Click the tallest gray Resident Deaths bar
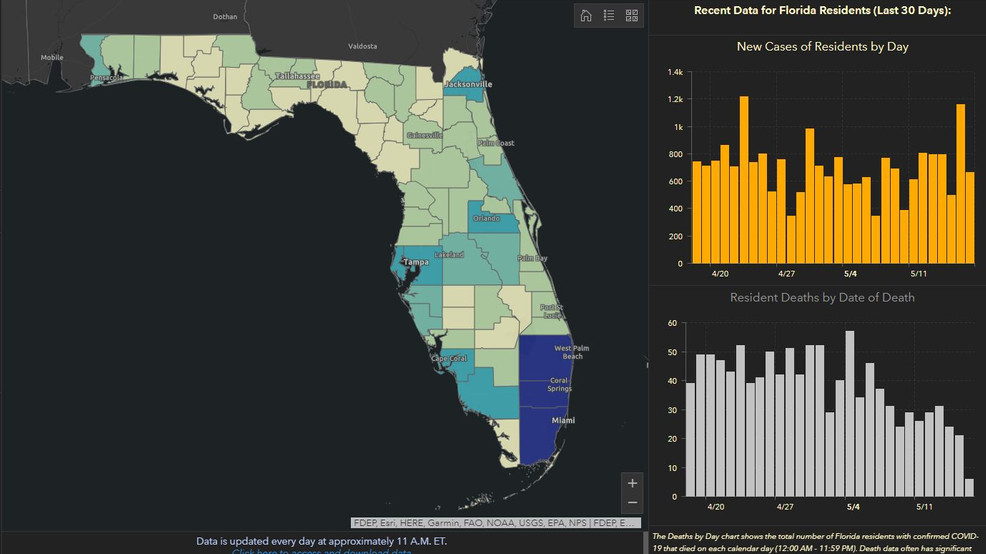 (x=849, y=413)
